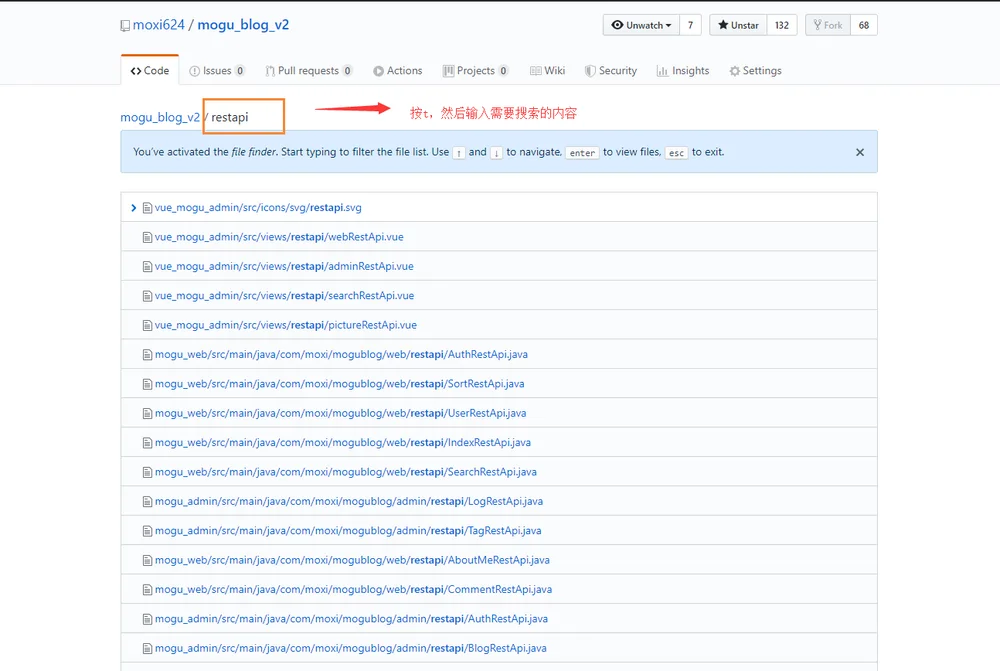Click the chevron on the restapi.svg row

(133, 208)
